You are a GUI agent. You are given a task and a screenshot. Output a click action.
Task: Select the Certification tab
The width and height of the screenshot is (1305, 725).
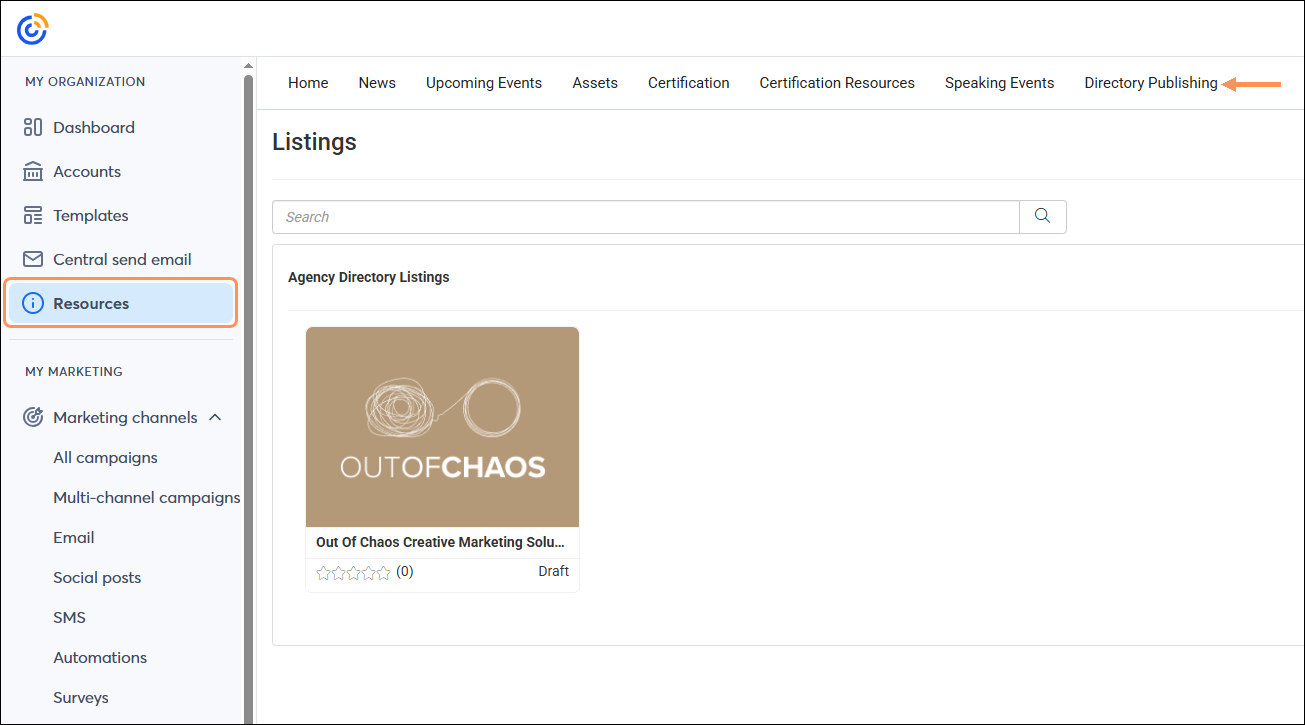[689, 83]
